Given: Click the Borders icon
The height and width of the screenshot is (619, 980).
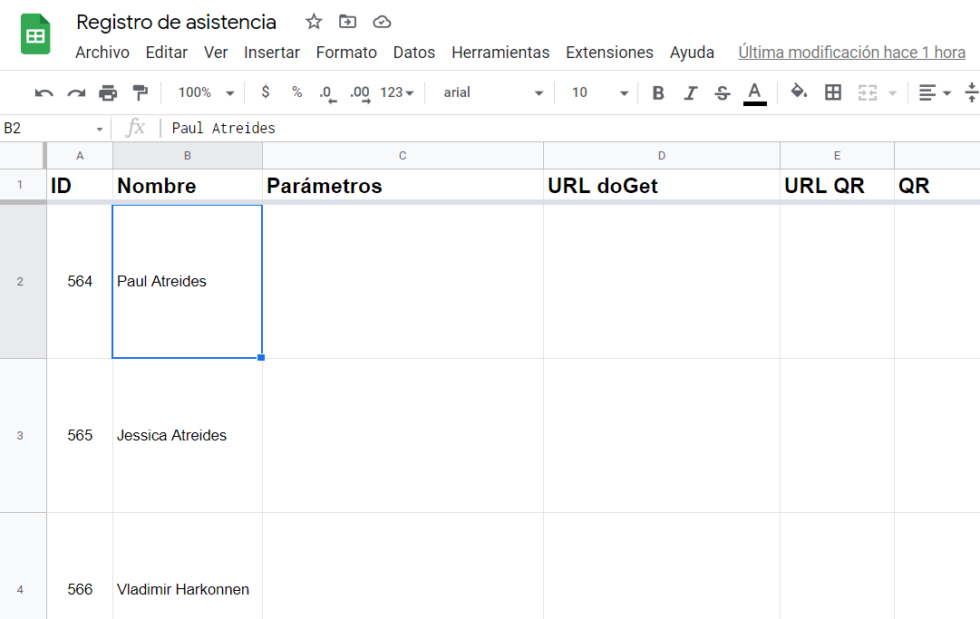Looking at the screenshot, I should tap(834, 92).
